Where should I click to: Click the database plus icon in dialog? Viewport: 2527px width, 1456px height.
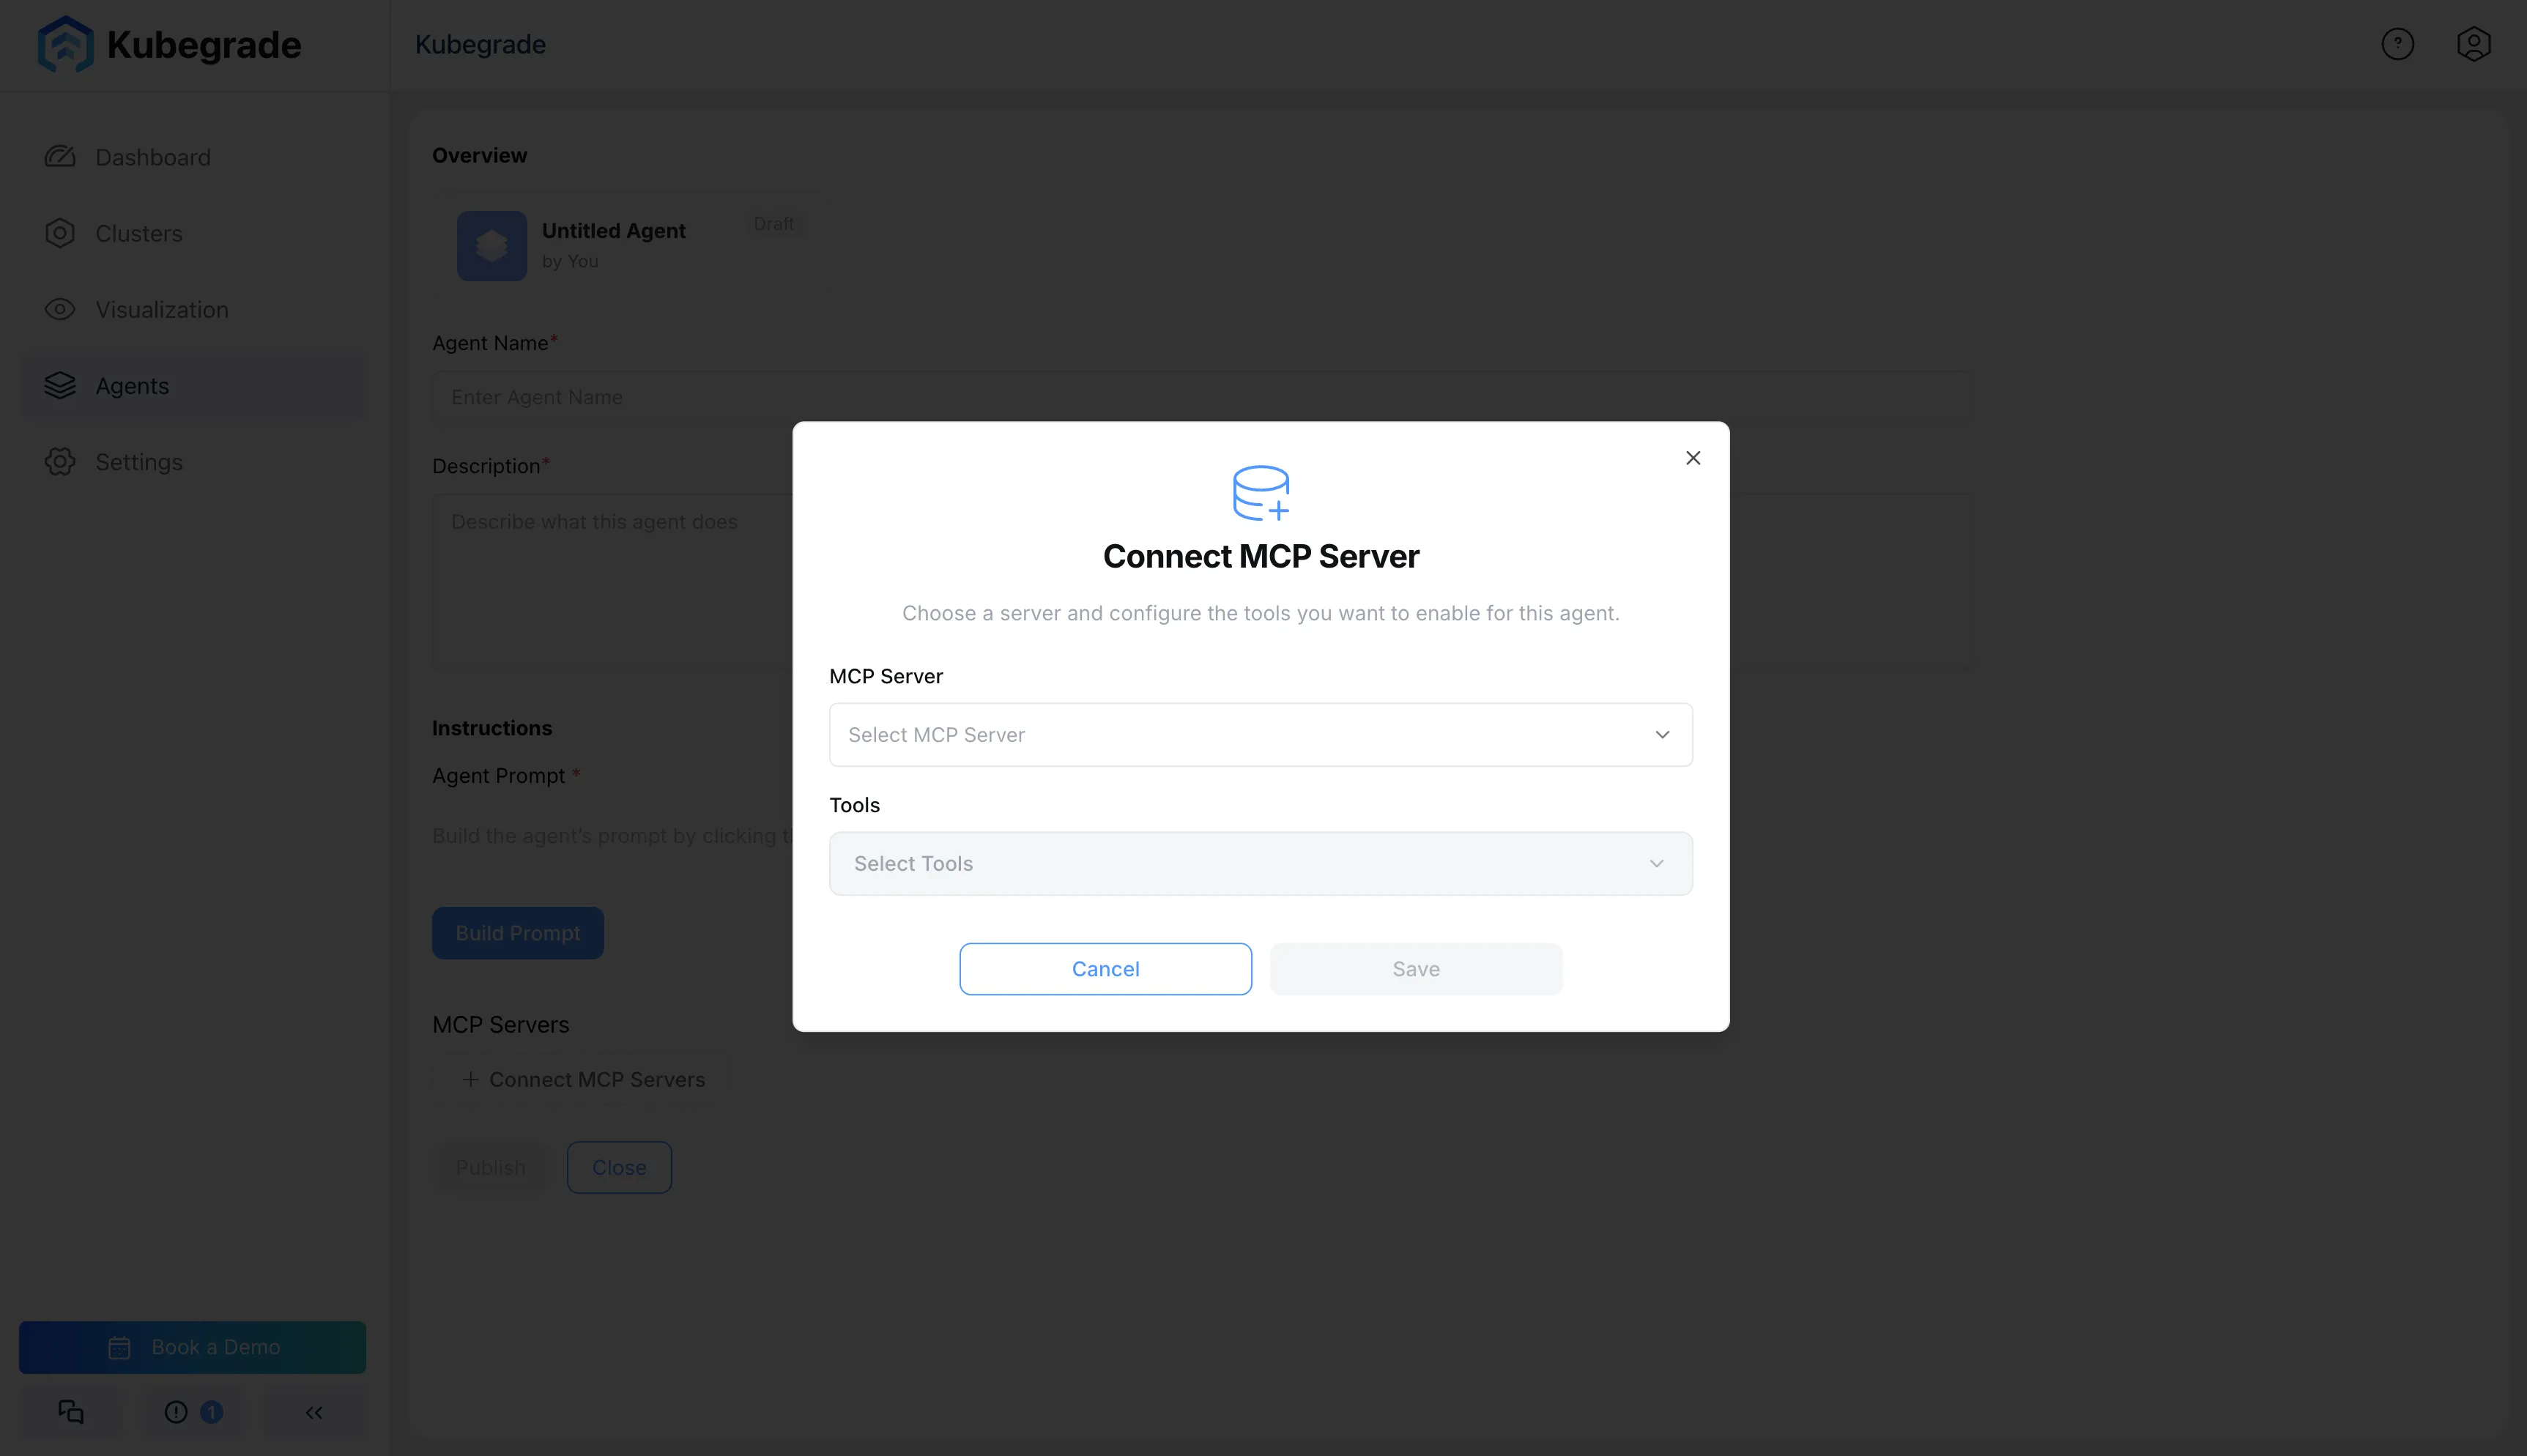1261,492
